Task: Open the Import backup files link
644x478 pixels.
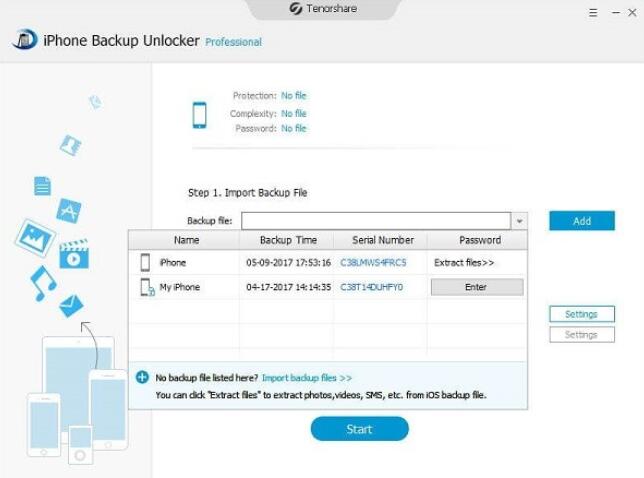Action: [x=307, y=378]
